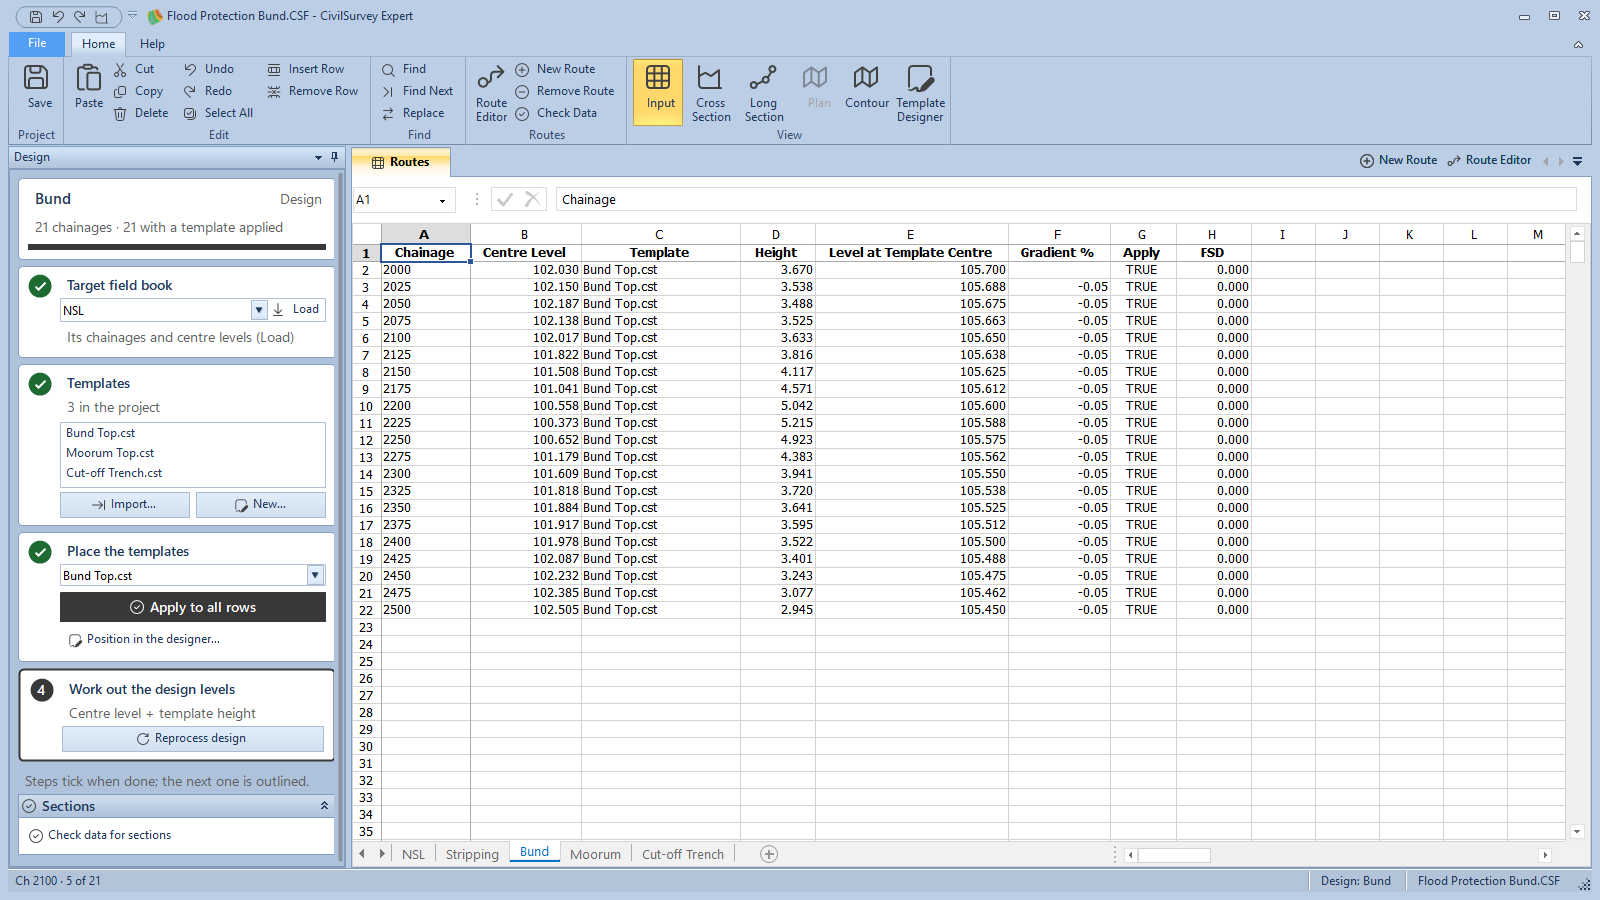Image resolution: width=1600 pixels, height=900 pixels.
Task: Click Check Data in Routes group
Action: click(556, 113)
